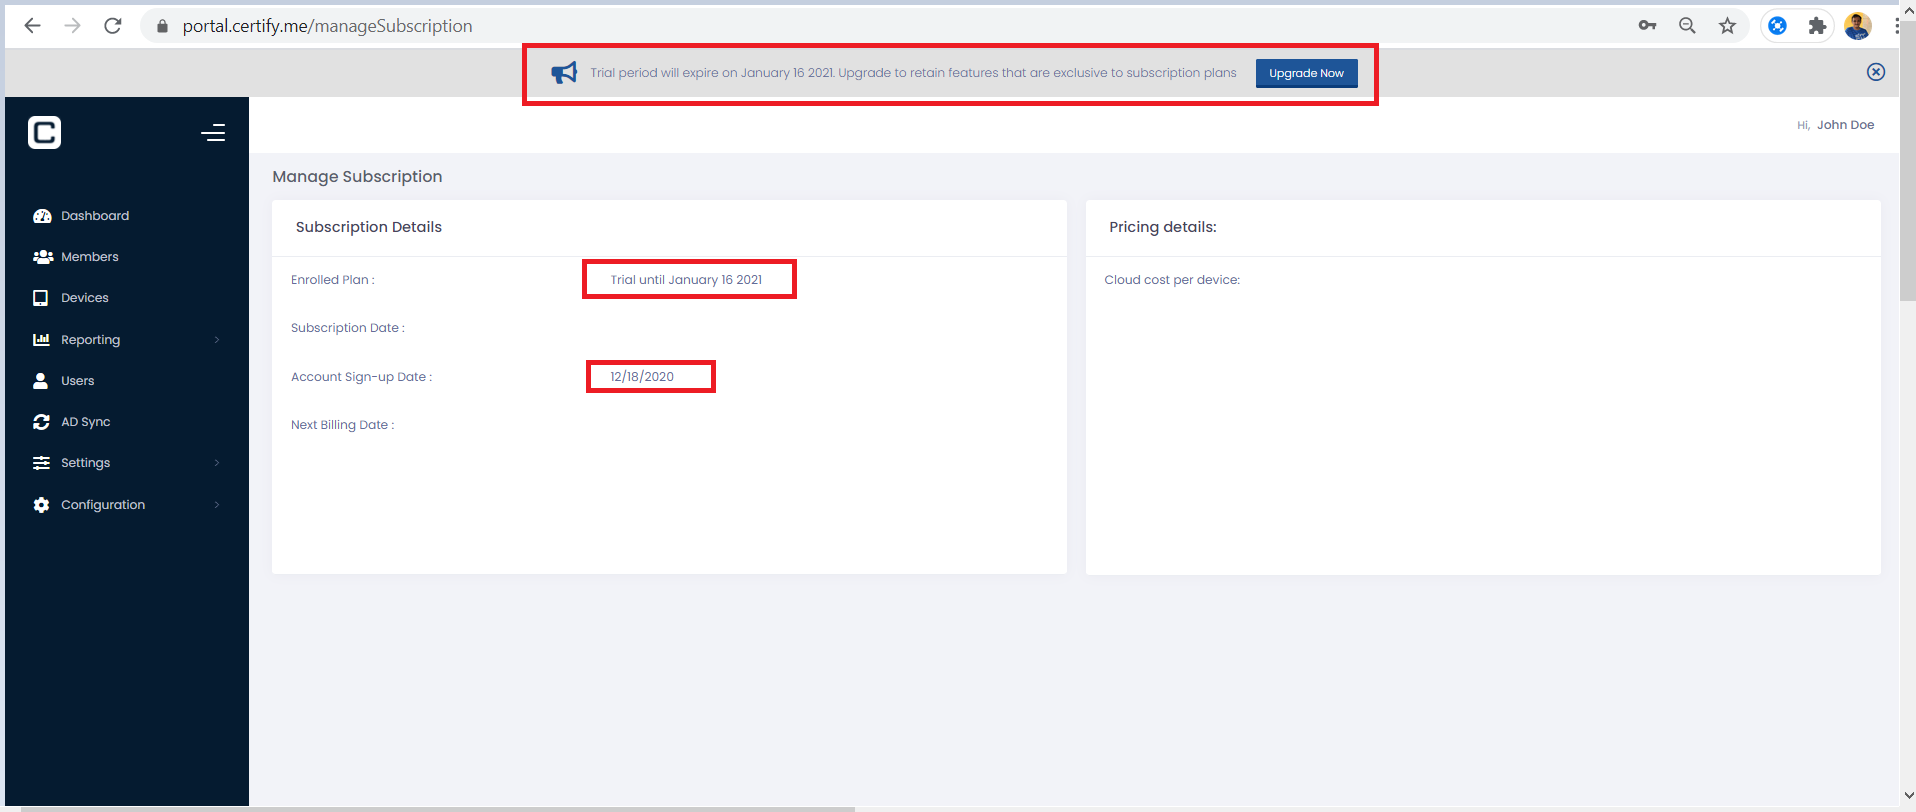Click the horizontal scrollbar at the bottom
1916x812 pixels.
(x=437, y=808)
